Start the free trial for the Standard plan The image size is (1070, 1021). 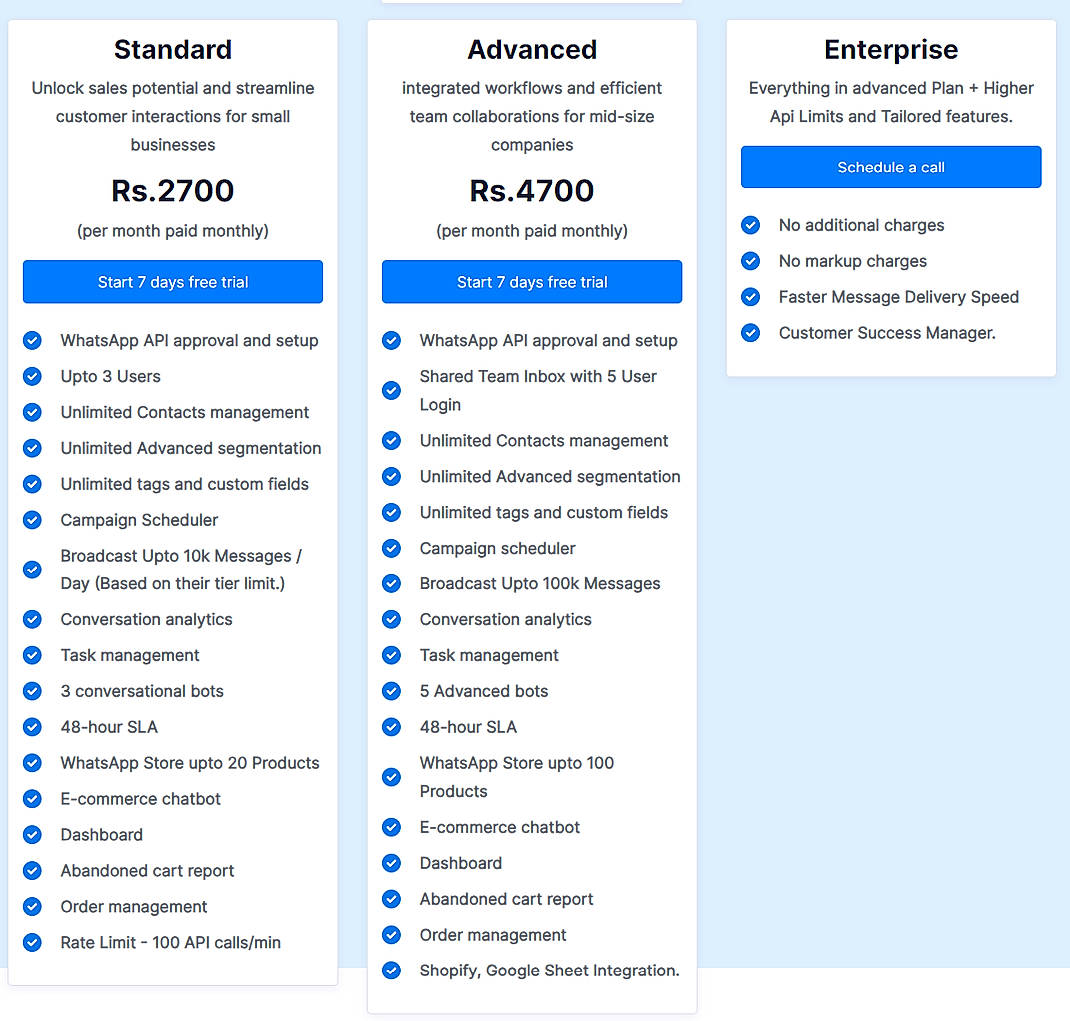click(172, 282)
